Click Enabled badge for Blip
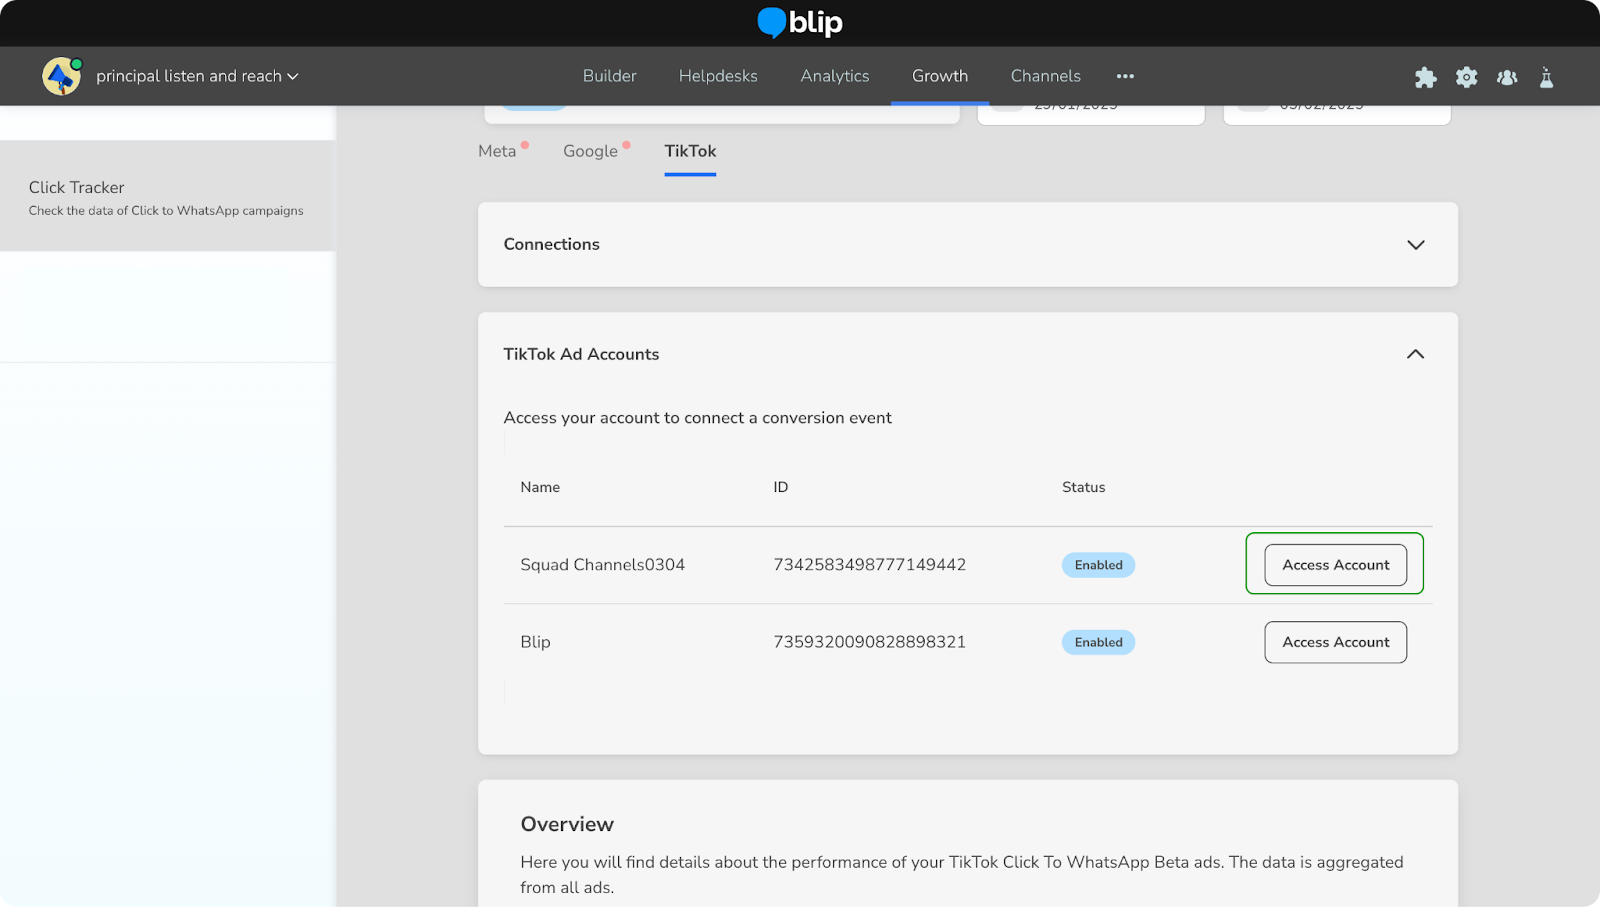Image resolution: width=1600 pixels, height=907 pixels. pyautogui.click(x=1098, y=642)
